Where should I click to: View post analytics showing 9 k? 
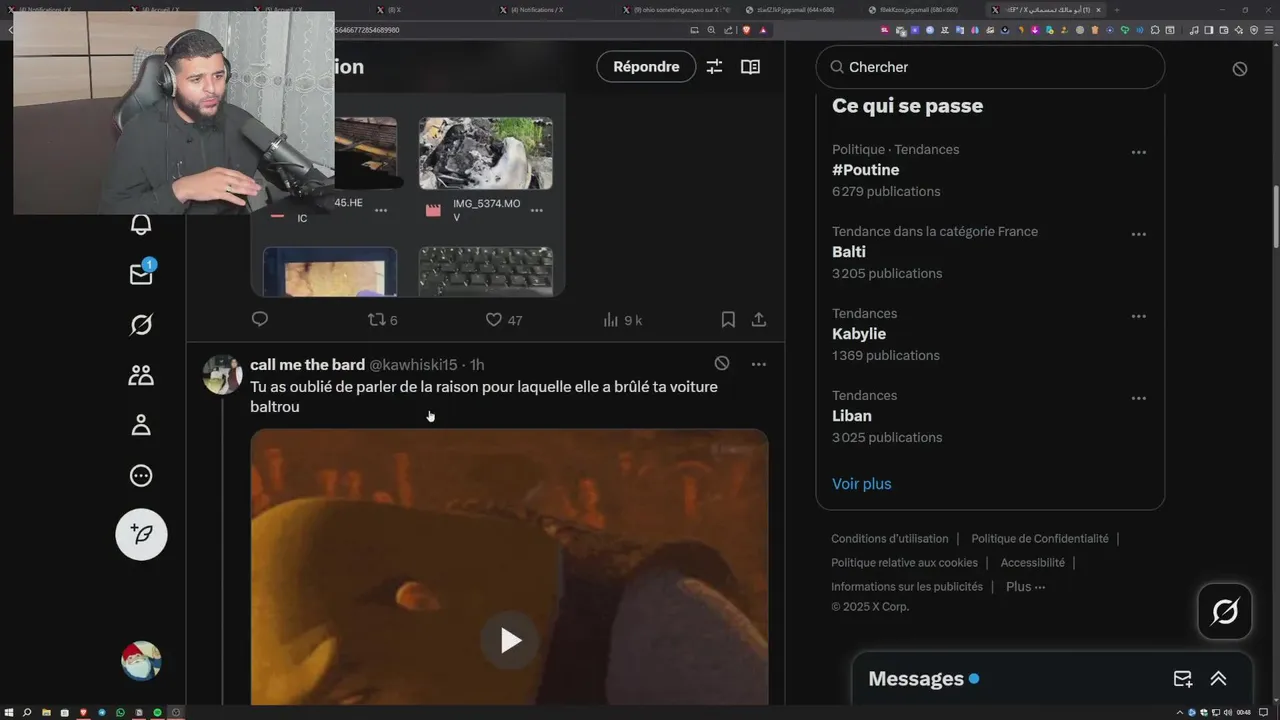(x=622, y=320)
